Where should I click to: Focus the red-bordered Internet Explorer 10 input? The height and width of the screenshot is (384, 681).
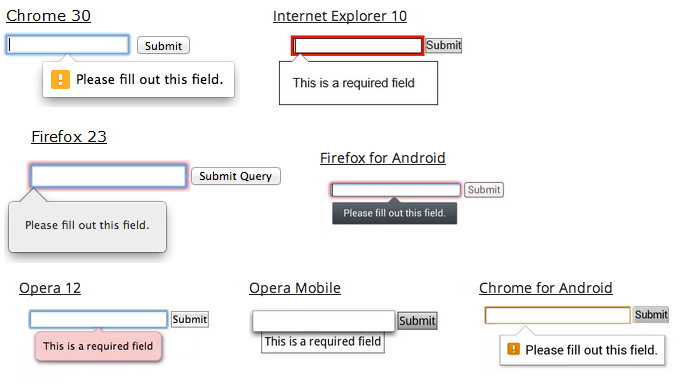[357, 46]
